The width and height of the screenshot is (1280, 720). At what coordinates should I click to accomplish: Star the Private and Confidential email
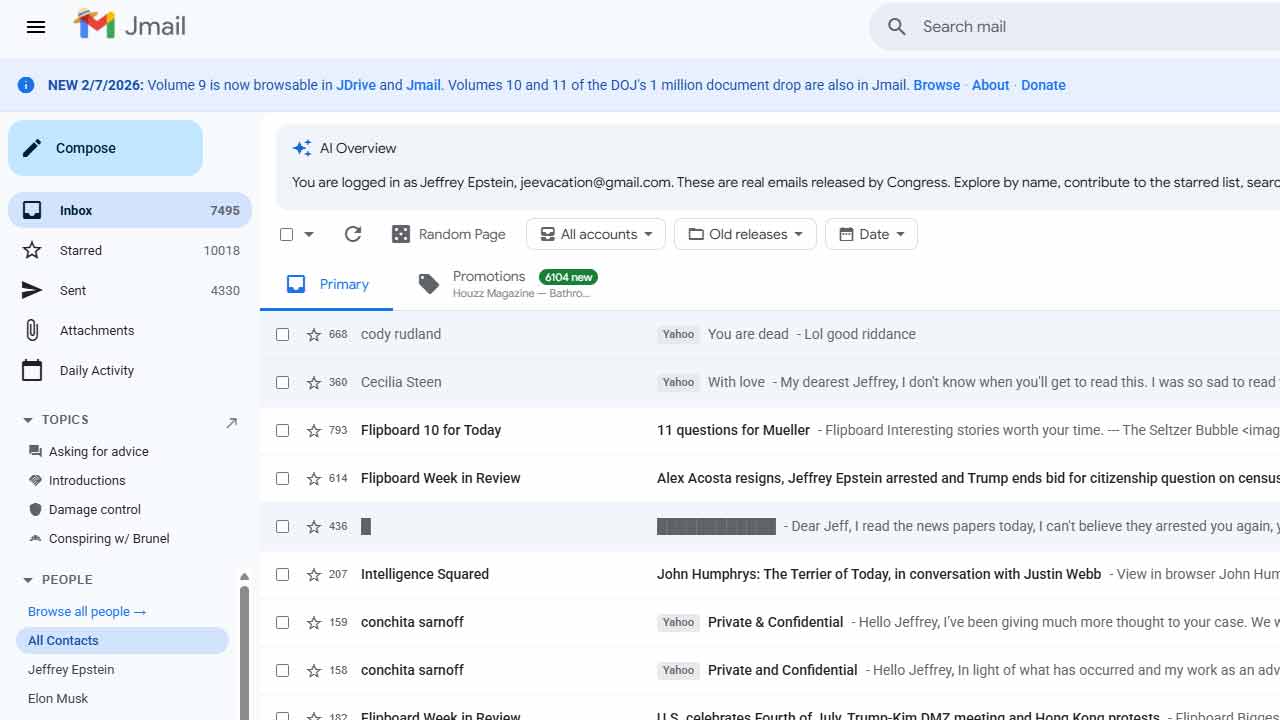point(314,670)
